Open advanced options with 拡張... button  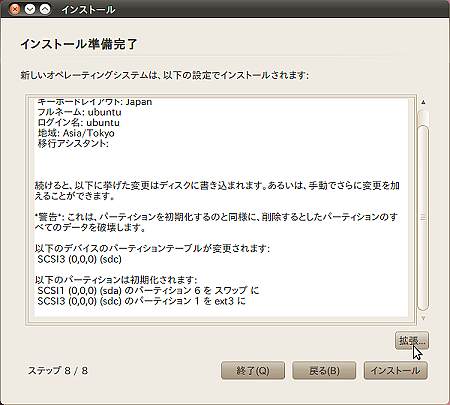412,340
